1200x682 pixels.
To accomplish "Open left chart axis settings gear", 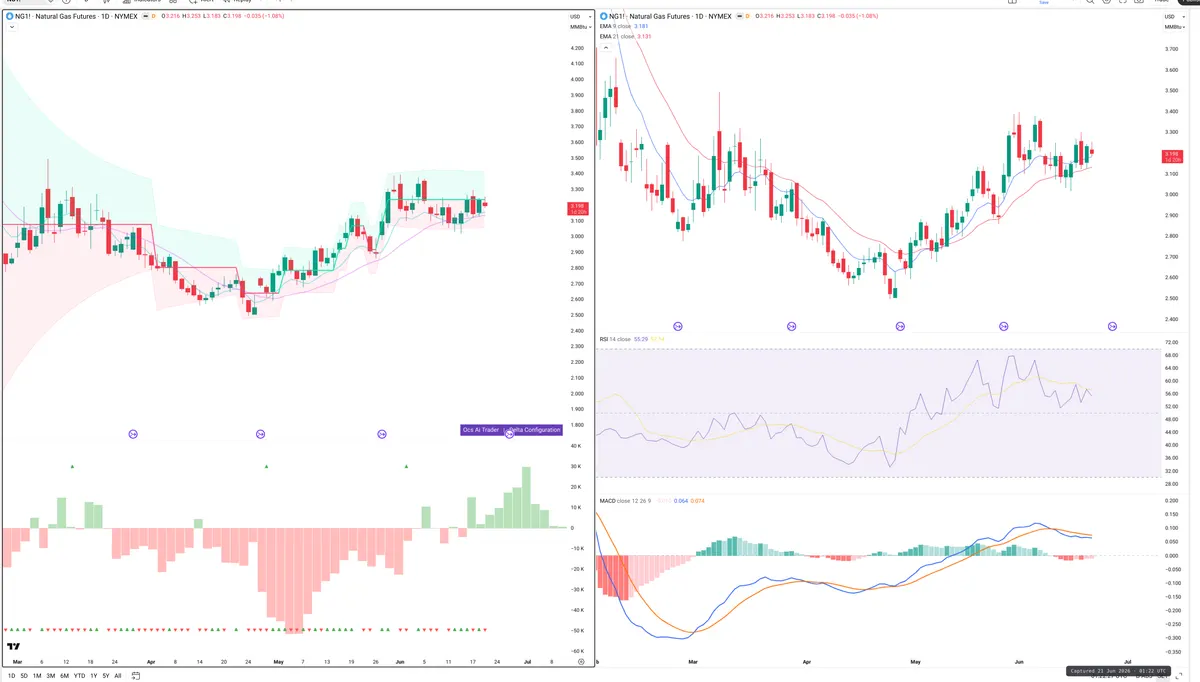I will (581, 662).
